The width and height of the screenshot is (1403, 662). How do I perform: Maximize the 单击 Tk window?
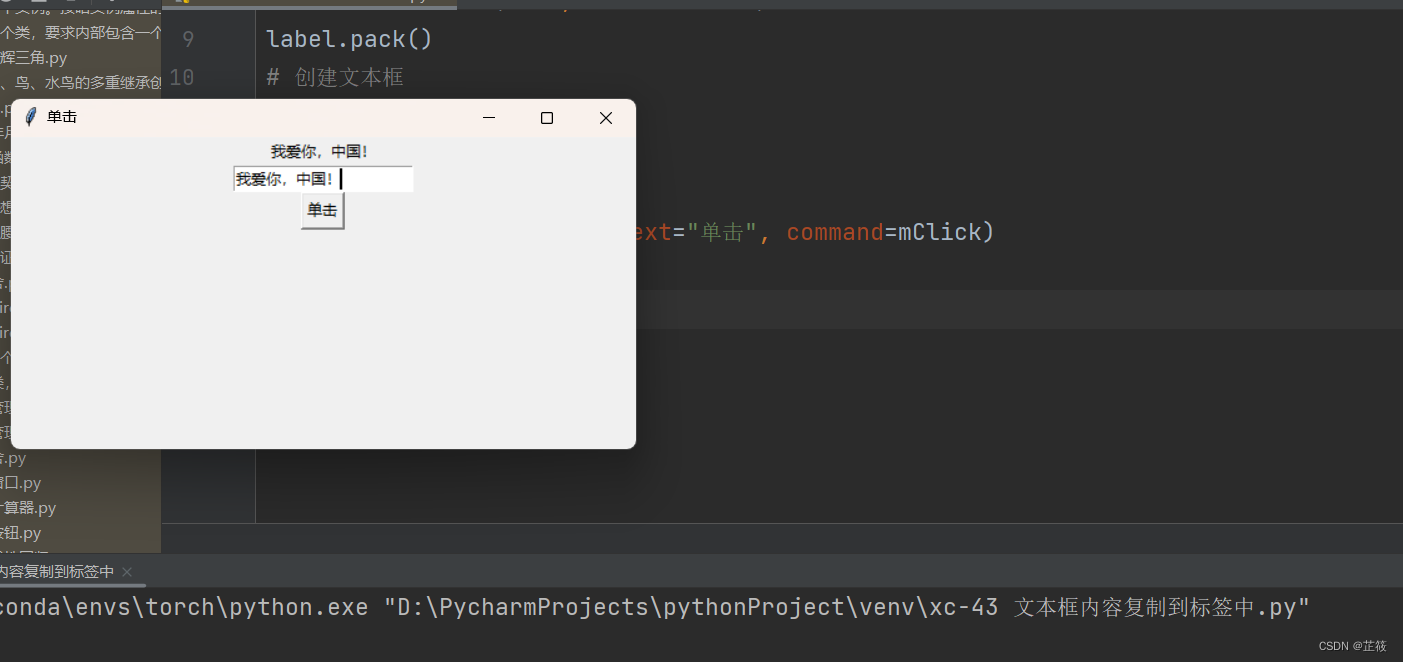pos(547,118)
